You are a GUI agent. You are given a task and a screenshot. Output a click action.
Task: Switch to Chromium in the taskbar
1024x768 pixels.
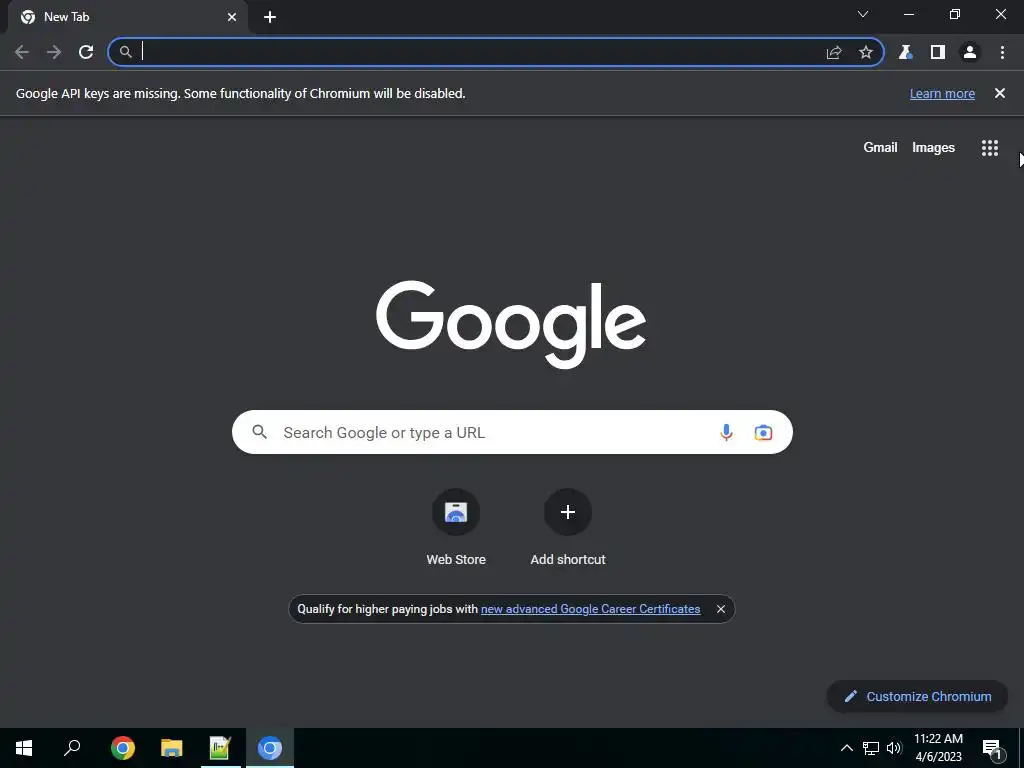(x=270, y=748)
